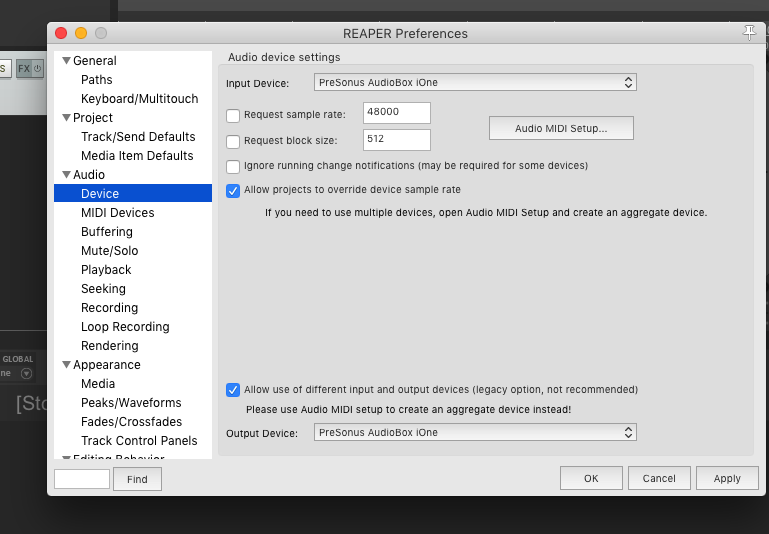The height and width of the screenshot is (534, 769).
Task: Toggle the track FX bypass power icon
Action: click(38, 69)
